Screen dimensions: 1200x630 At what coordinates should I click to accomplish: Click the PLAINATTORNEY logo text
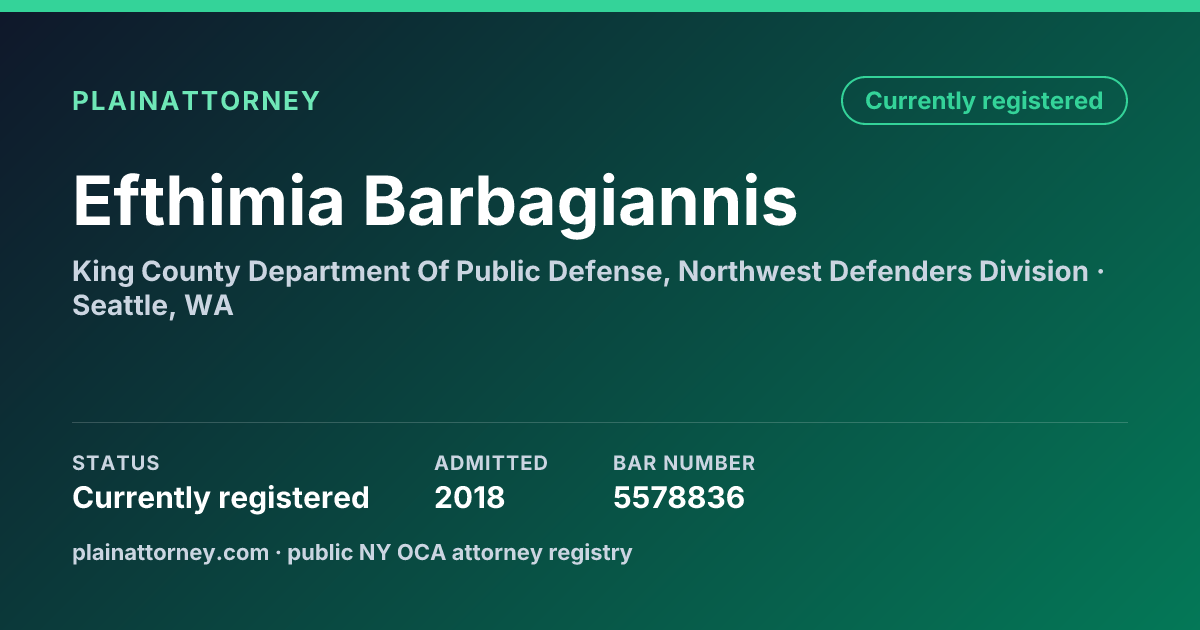(x=196, y=101)
